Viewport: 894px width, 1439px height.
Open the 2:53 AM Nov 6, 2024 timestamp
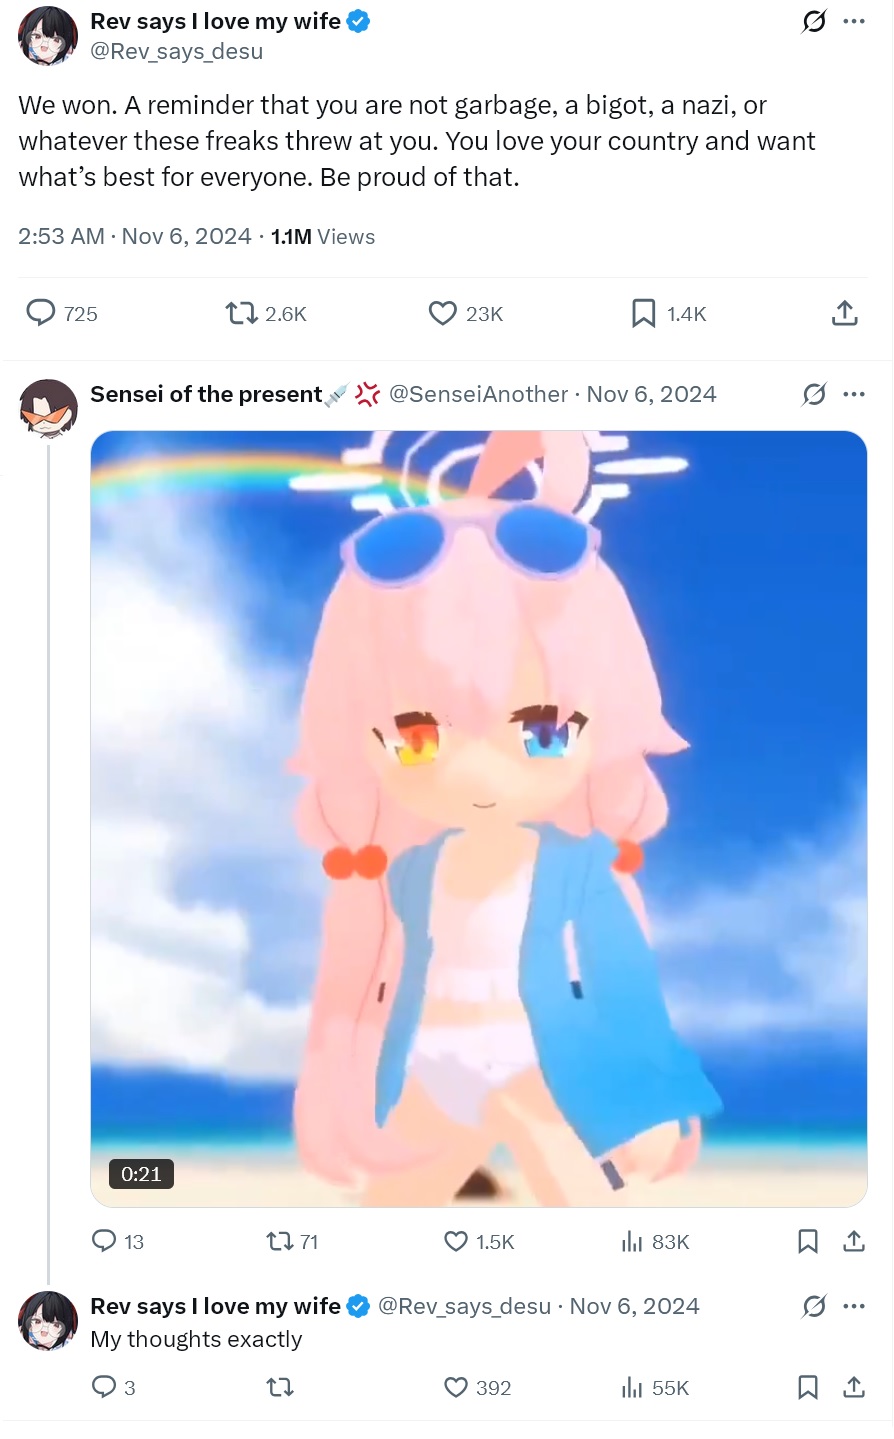click(x=135, y=237)
